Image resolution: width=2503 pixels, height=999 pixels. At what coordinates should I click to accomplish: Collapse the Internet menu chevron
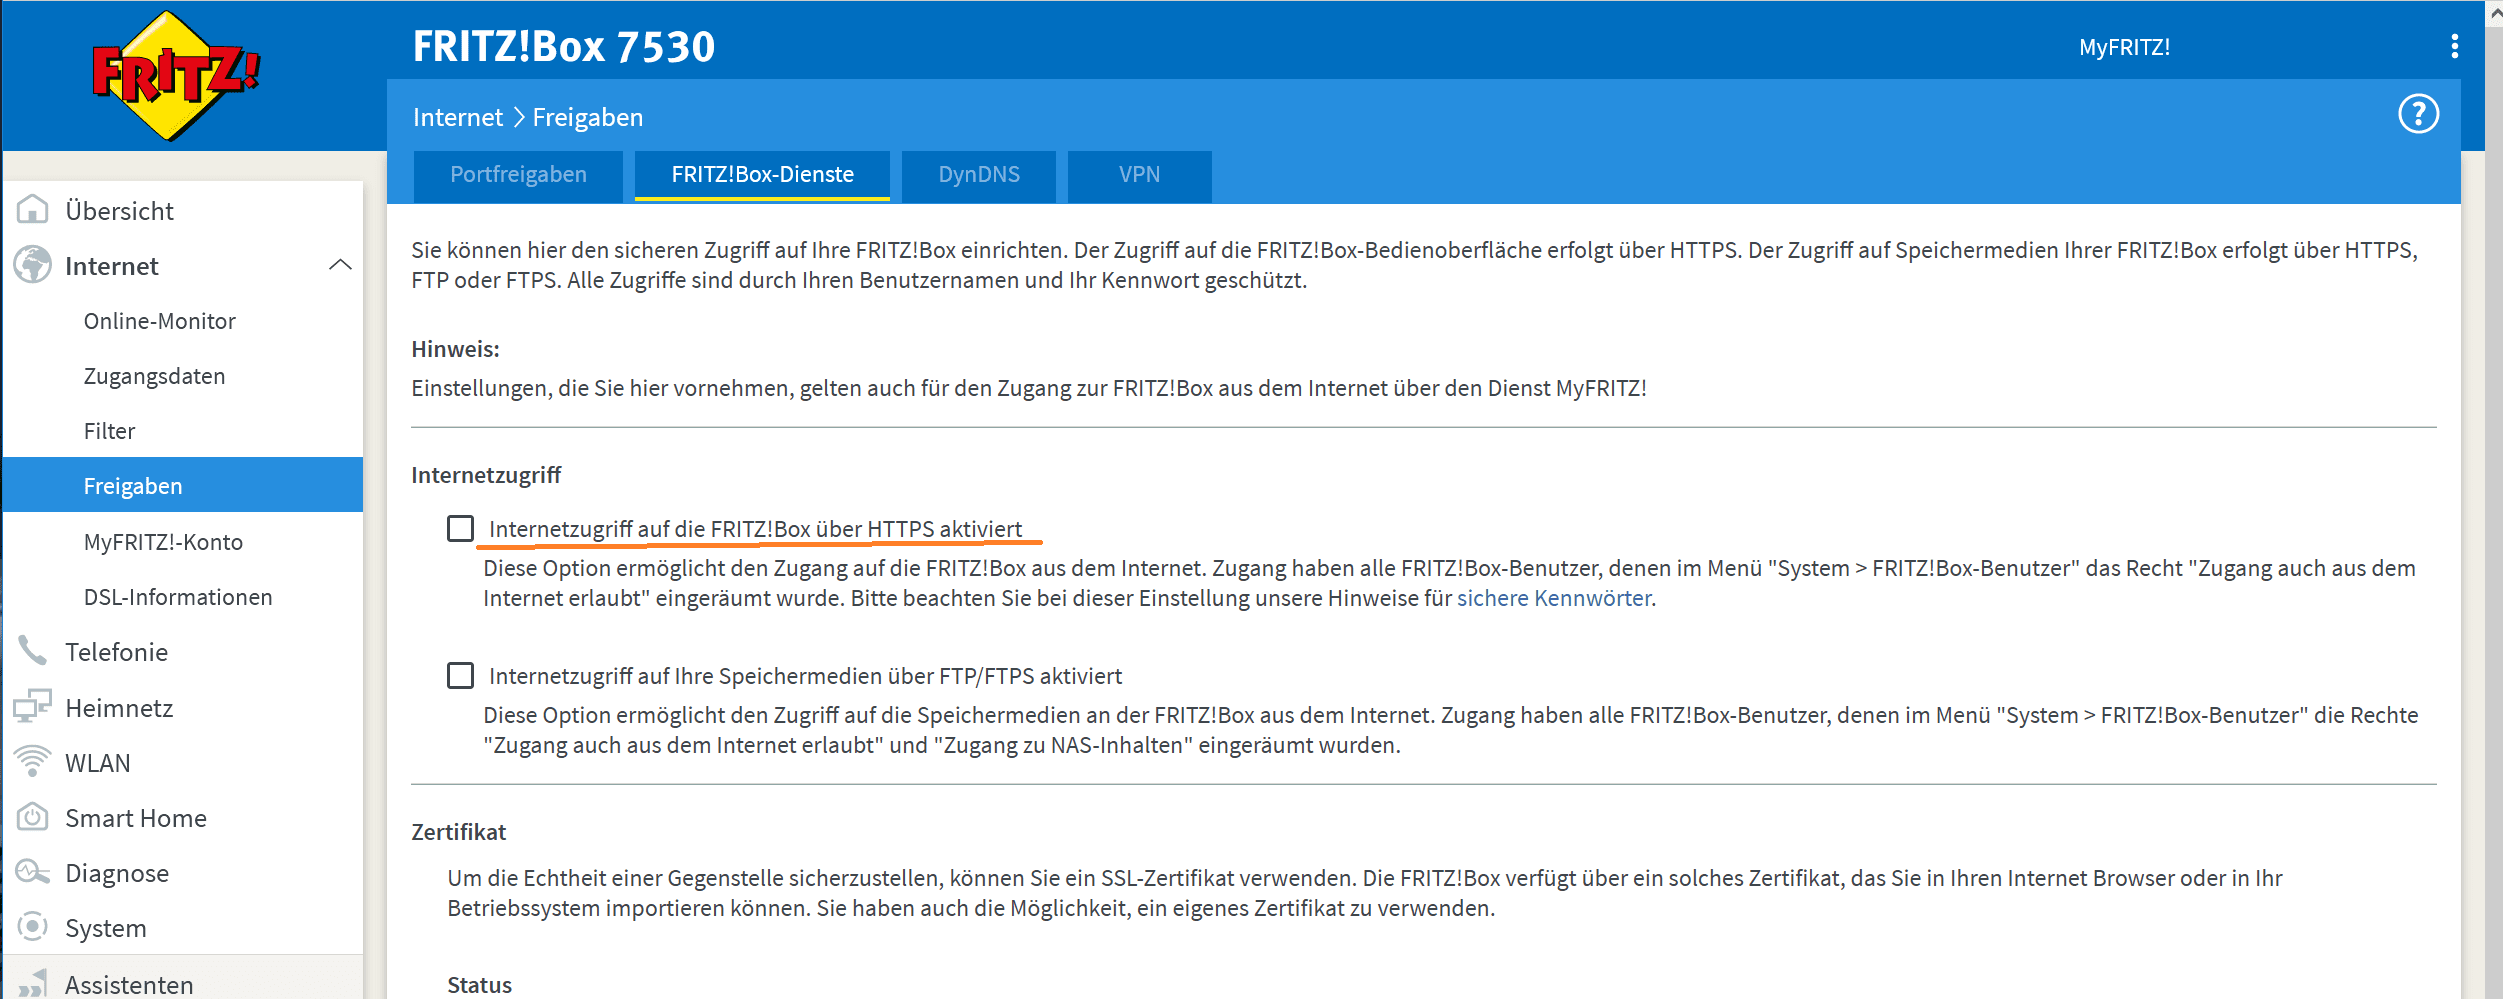coord(340,265)
